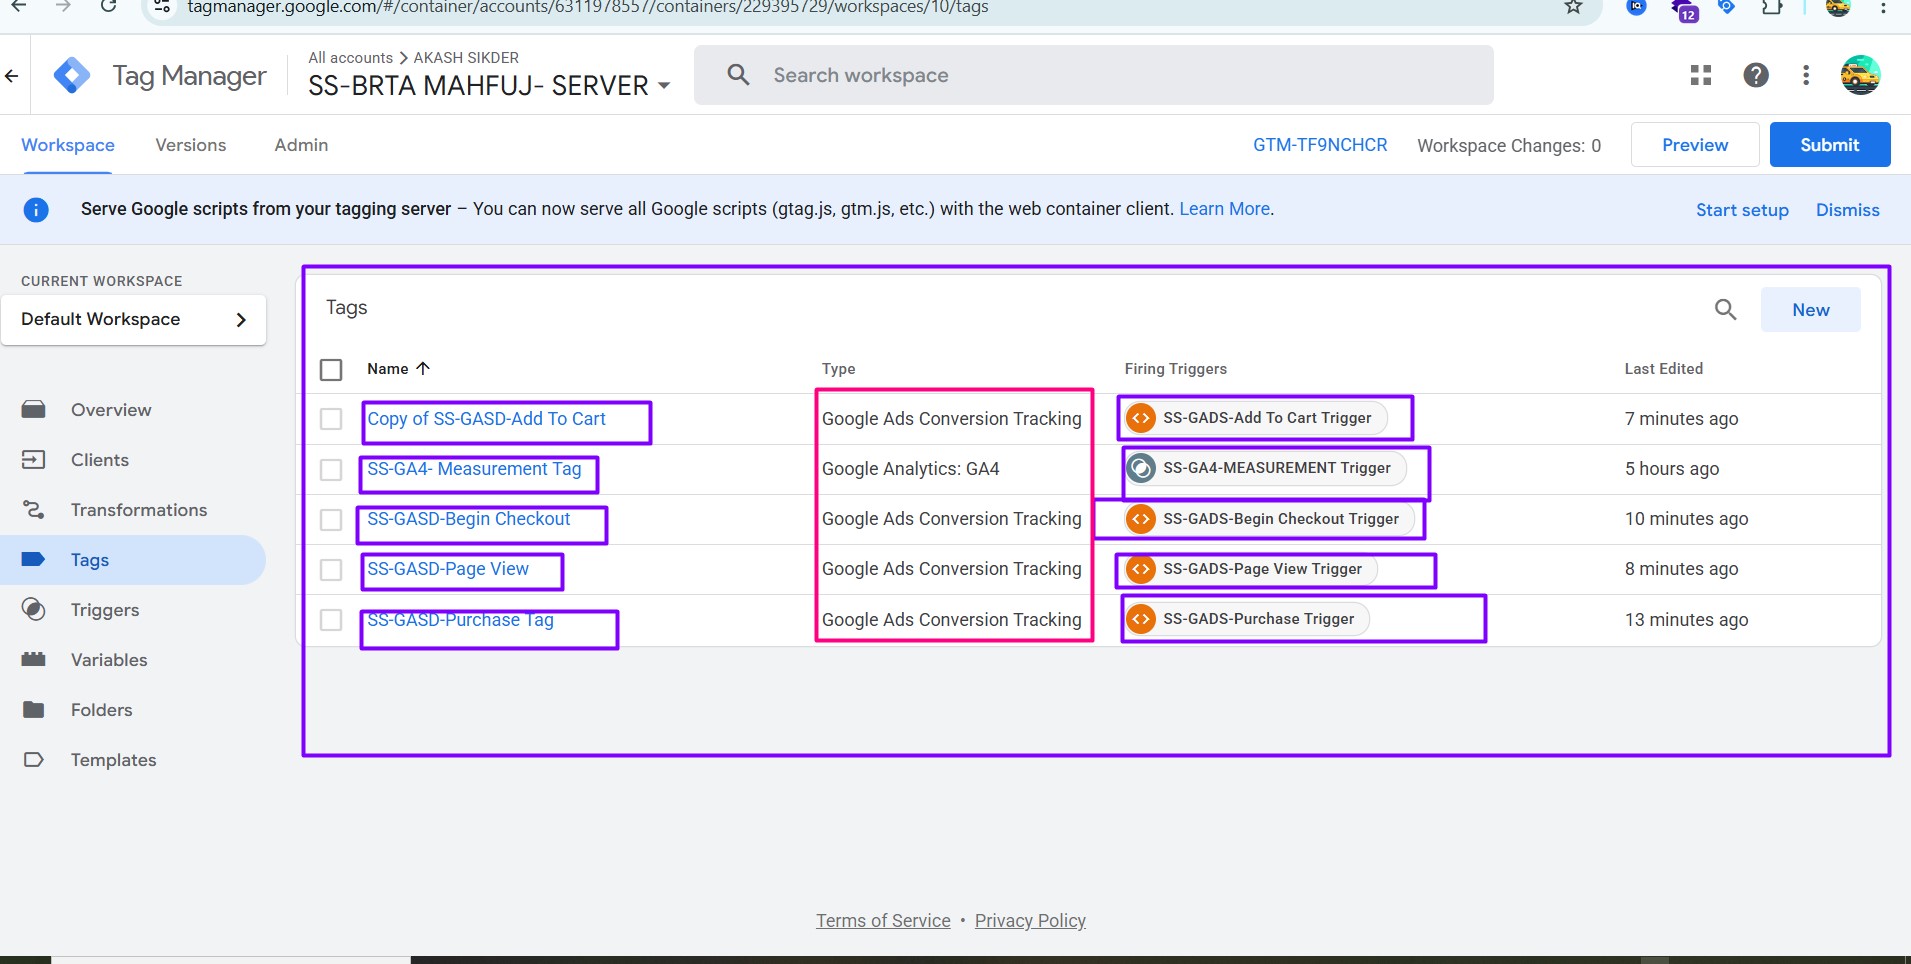Click the Google account avatar
The width and height of the screenshot is (1911, 964).
point(1860,75)
